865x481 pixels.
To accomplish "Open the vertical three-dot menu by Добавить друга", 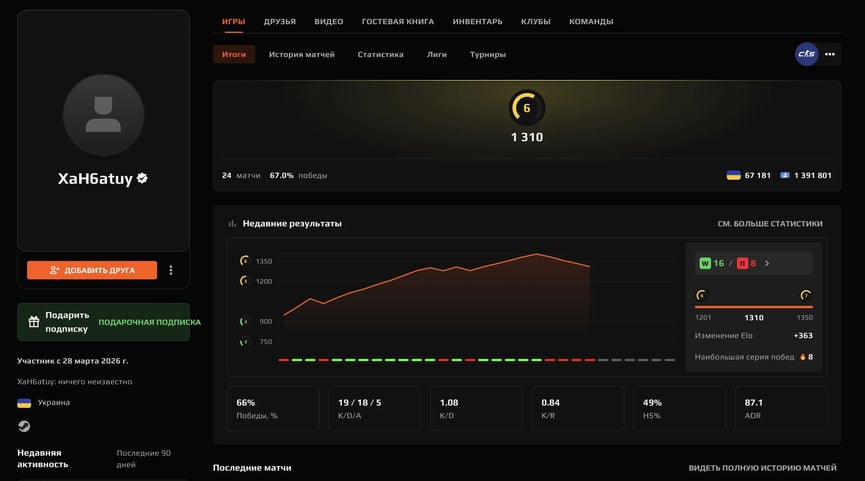I will 171,270.
